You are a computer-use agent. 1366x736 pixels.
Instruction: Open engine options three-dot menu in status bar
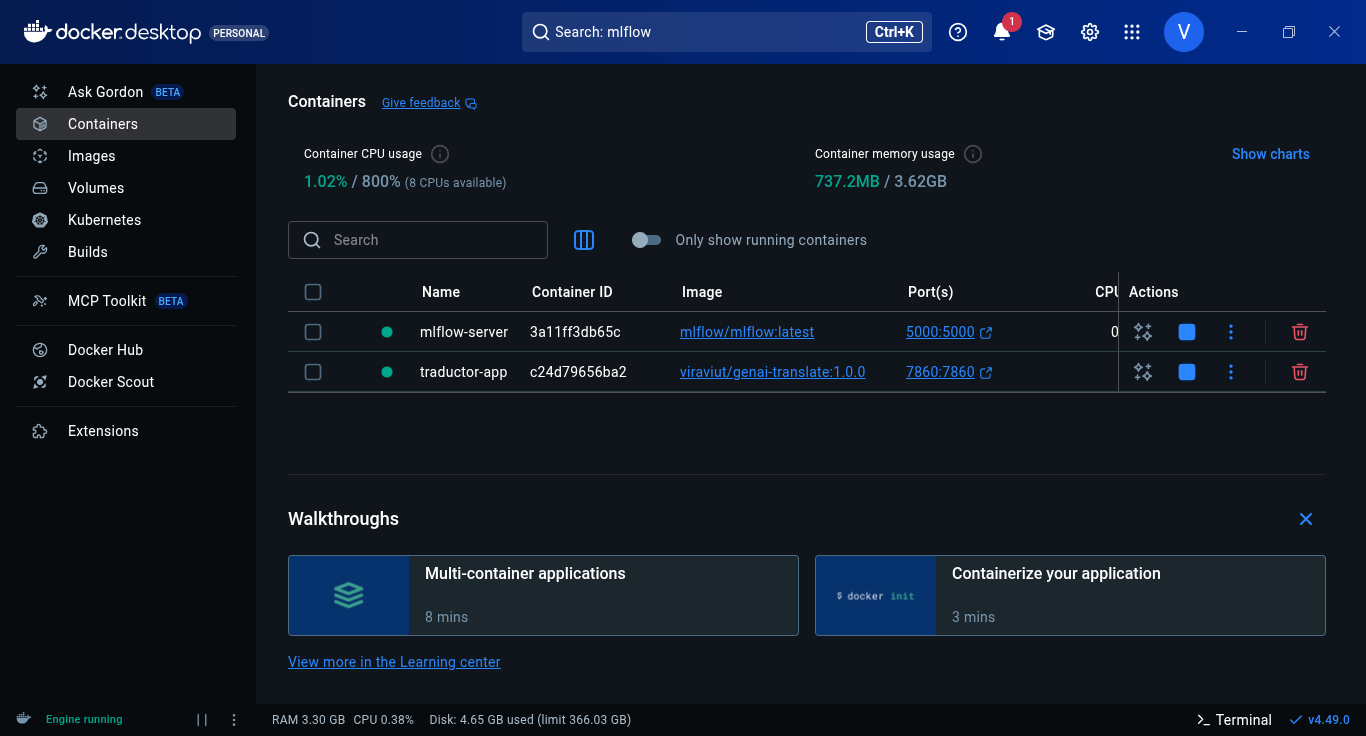point(234,720)
